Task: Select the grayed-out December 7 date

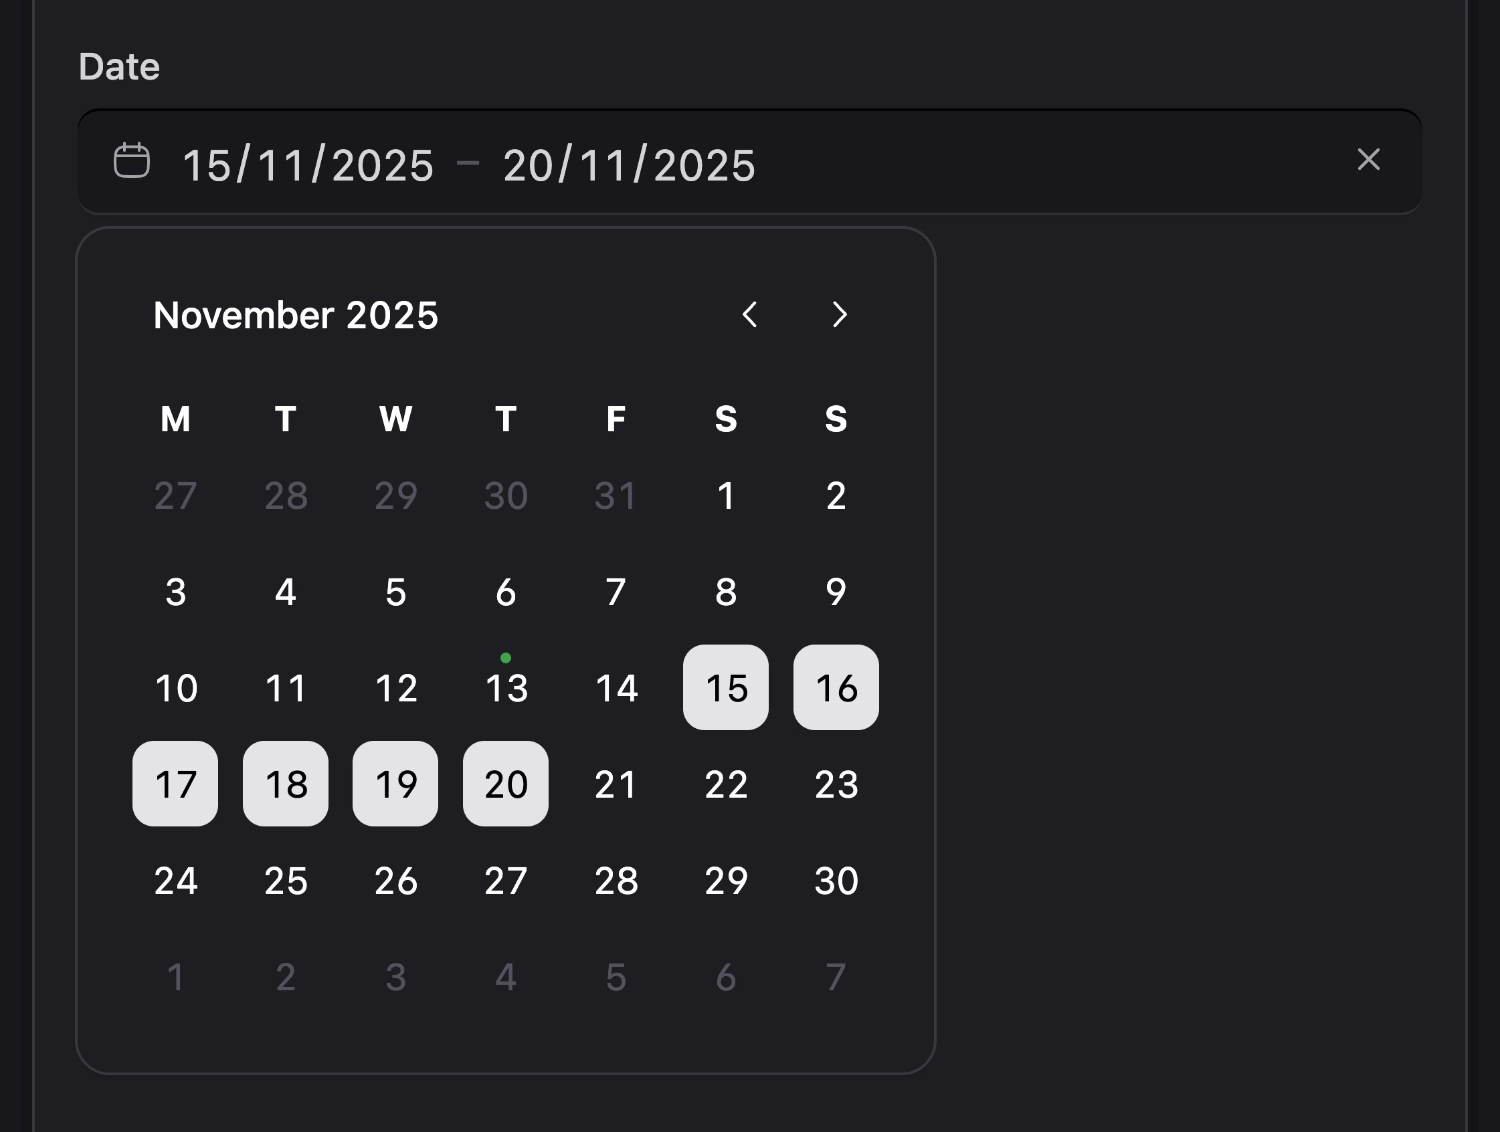Action: click(x=835, y=977)
